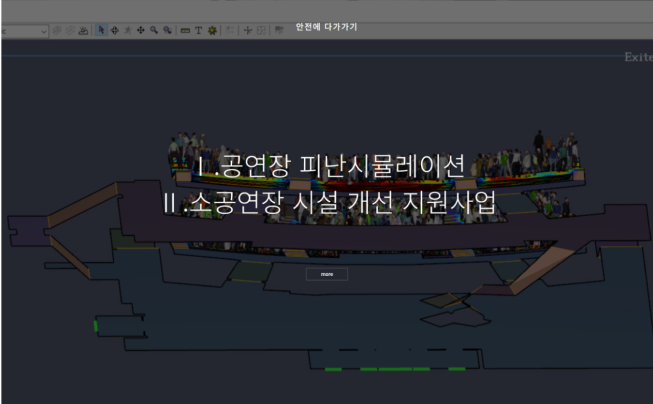Click the crosshair move tool icon
Image resolution: width=653 pixels, height=404 pixels.
click(248, 31)
